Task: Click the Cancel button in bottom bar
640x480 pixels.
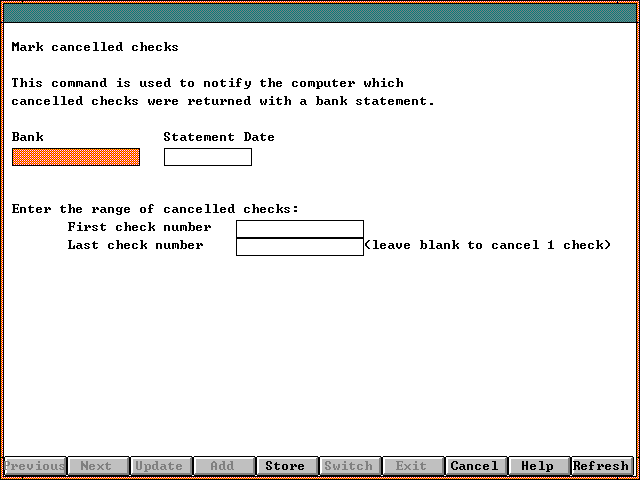Action: 474,466
